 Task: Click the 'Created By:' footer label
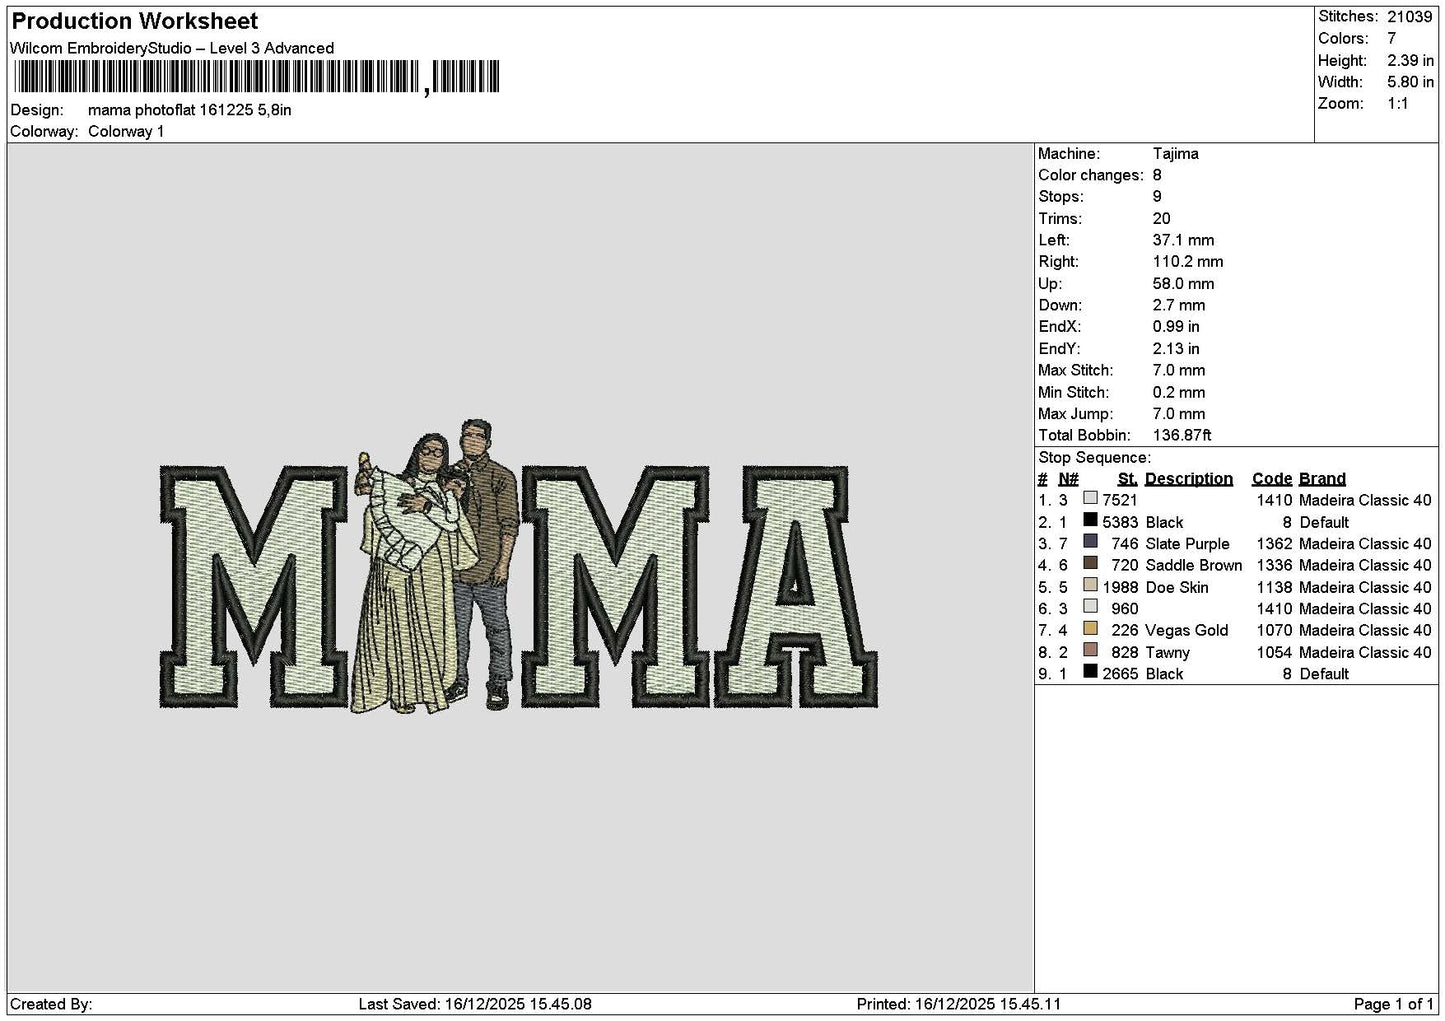pos(51,1004)
